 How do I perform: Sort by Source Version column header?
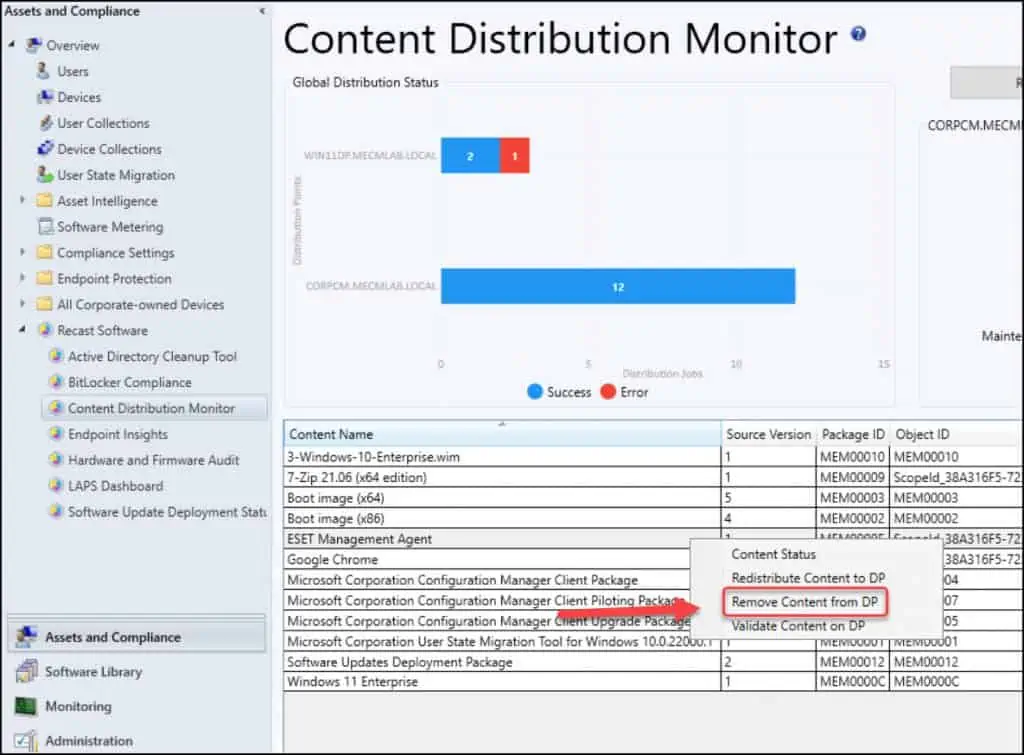[x=768, y=434]
